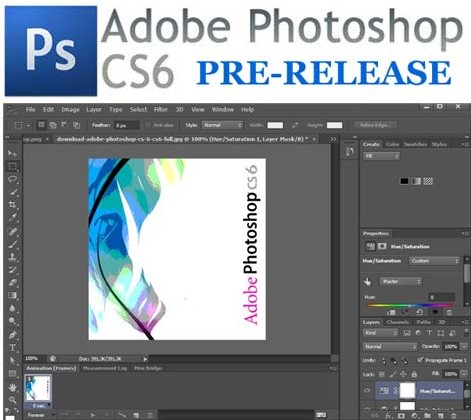Select the Lasso tool
This screenshot has height=420, width=471.
[12, 179]
